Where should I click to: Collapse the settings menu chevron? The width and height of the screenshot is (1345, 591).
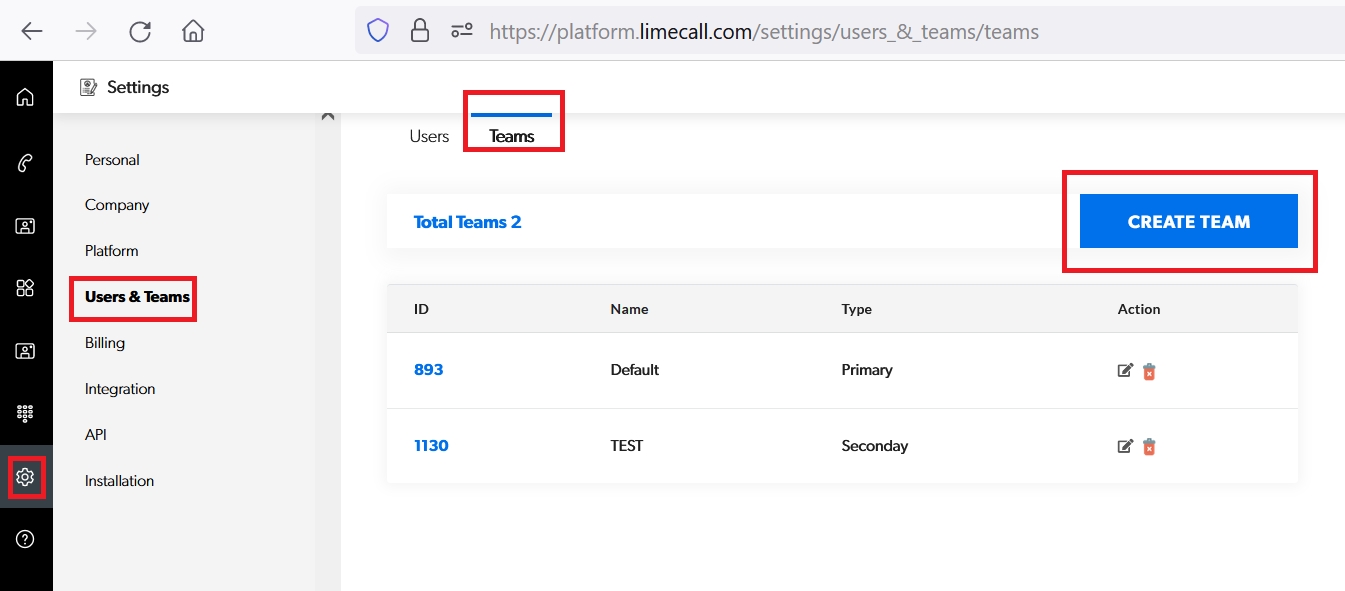coord(327,116)
